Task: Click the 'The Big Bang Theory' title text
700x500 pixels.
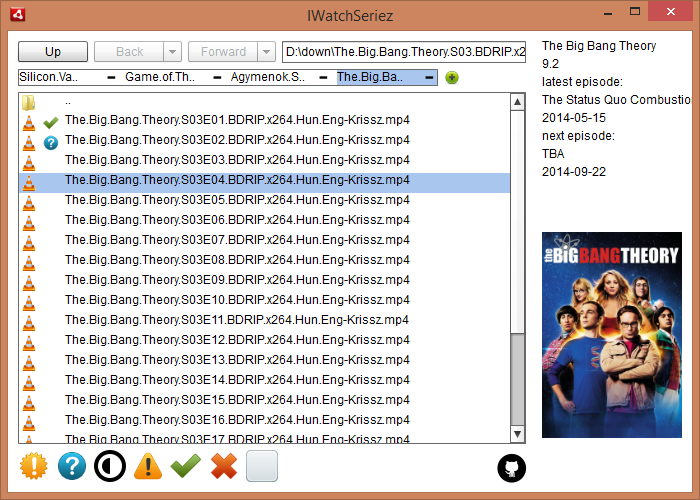Action: point(599,46)
